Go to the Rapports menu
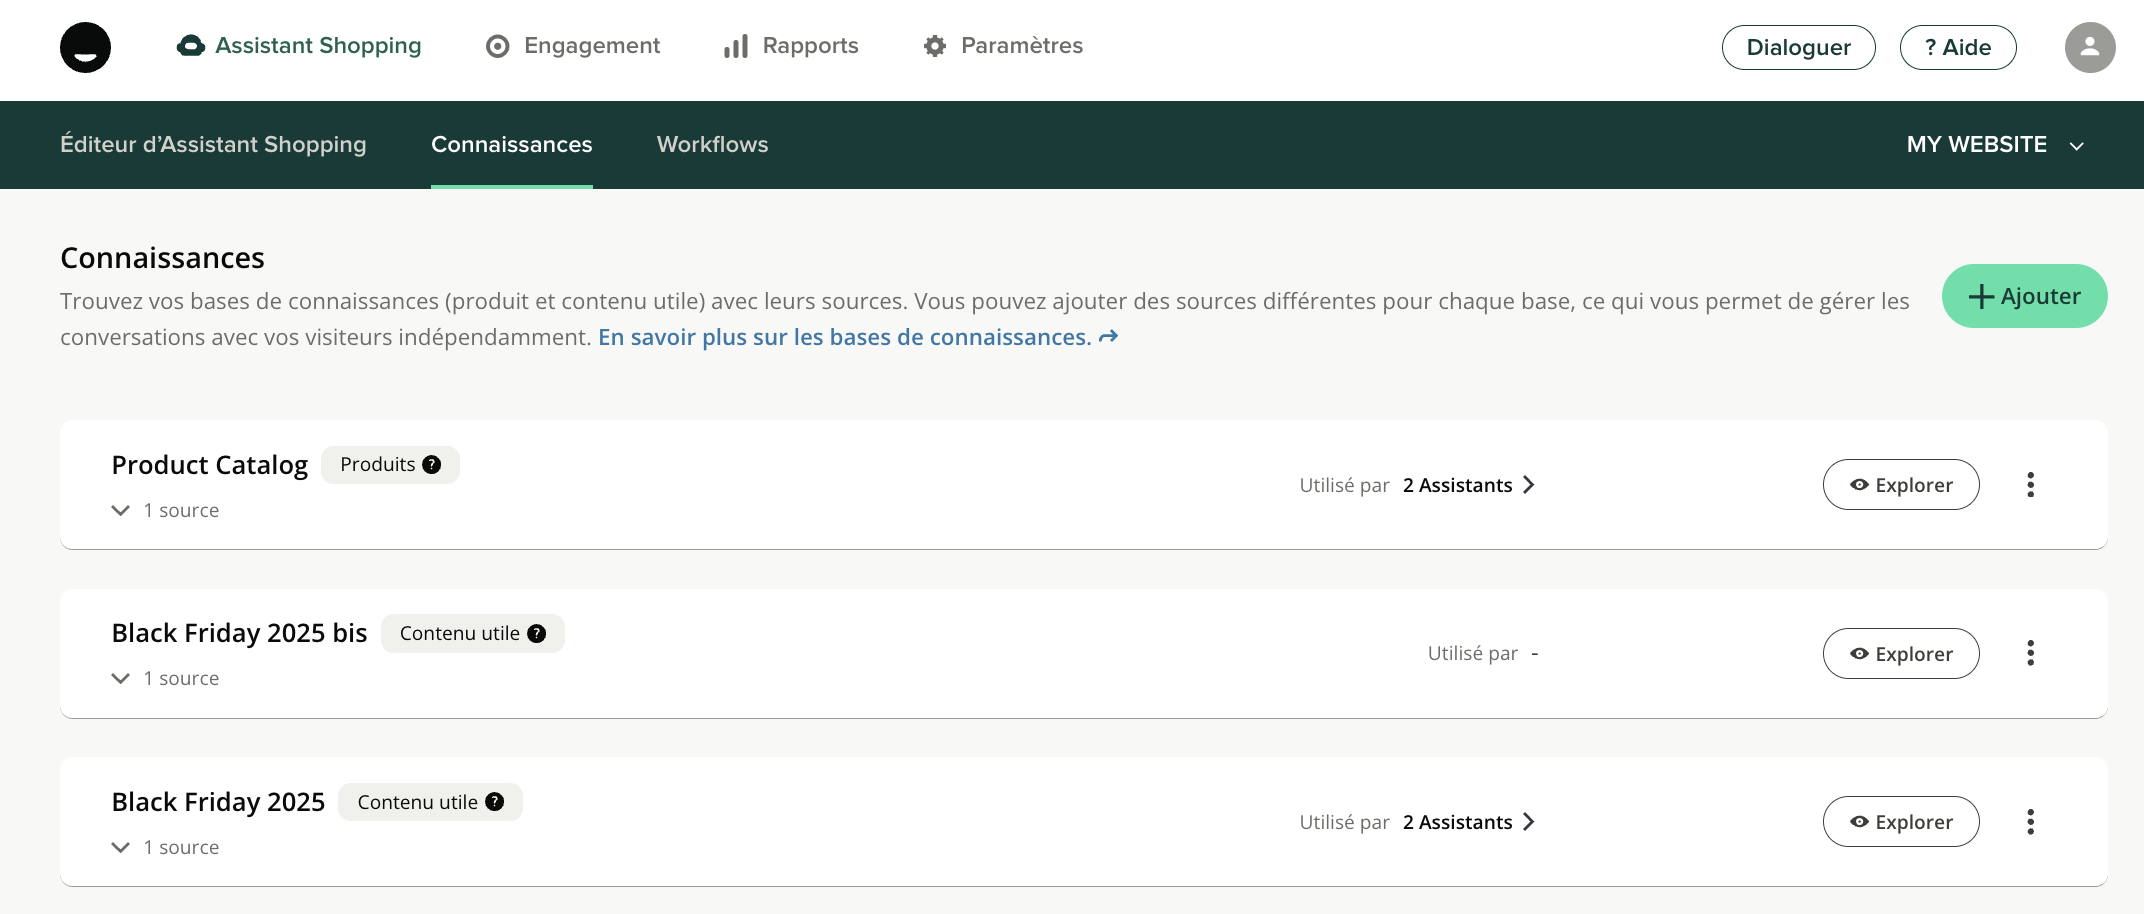The height and width of the screenshot is (914, 2144). pos(791,46)
